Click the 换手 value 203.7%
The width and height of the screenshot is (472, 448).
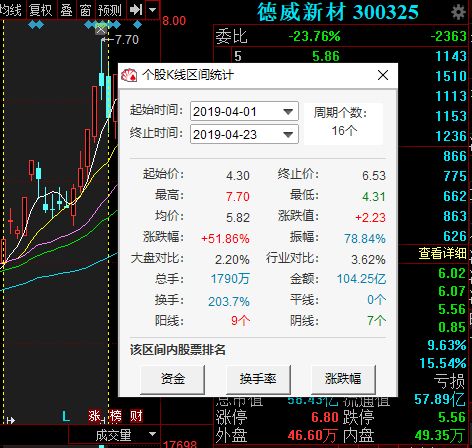coord(229,302)
